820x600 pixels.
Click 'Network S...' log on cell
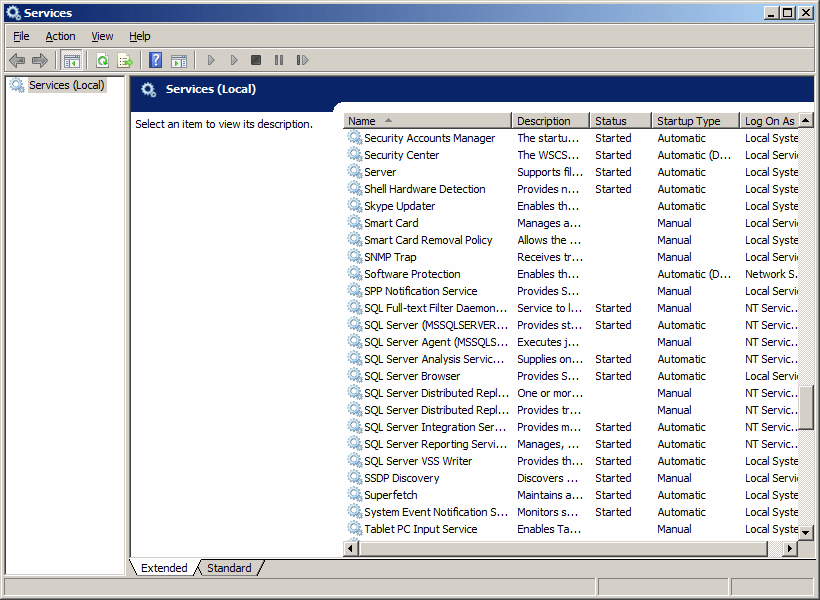[771, 274]
